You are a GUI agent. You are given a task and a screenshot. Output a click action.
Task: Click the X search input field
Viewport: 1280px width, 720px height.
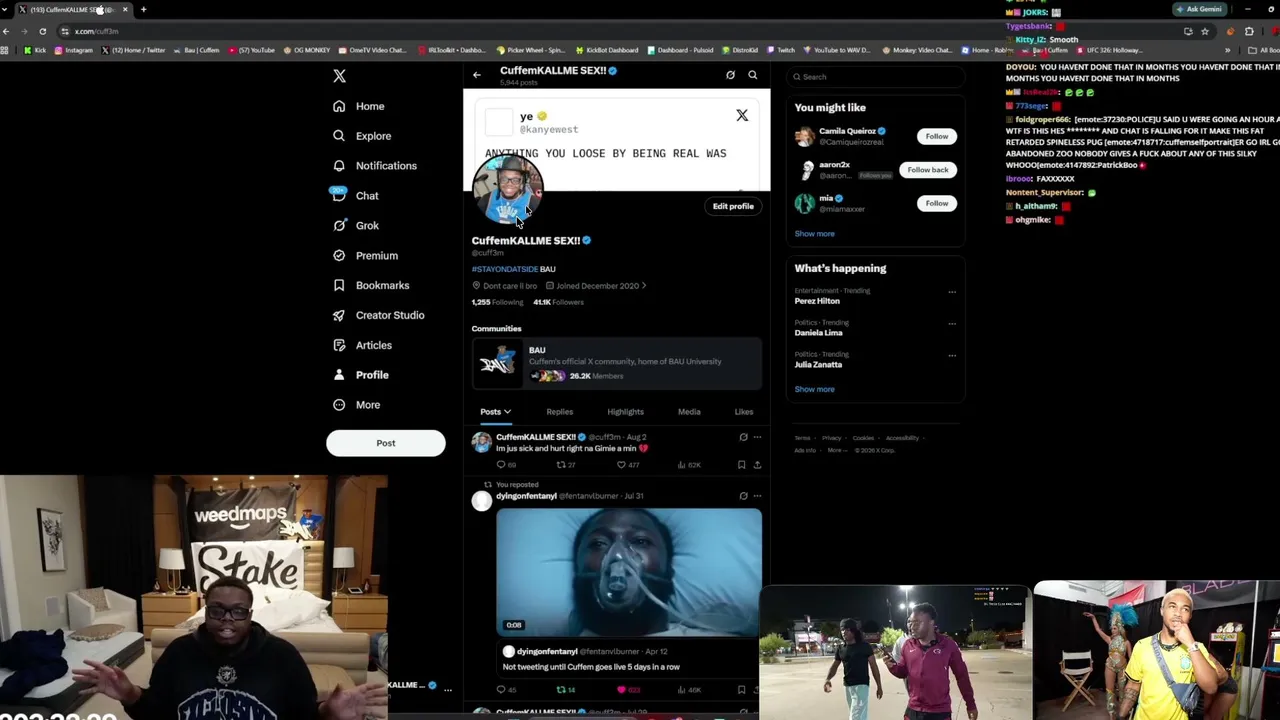pyautogui.click(x=876, y=77)
